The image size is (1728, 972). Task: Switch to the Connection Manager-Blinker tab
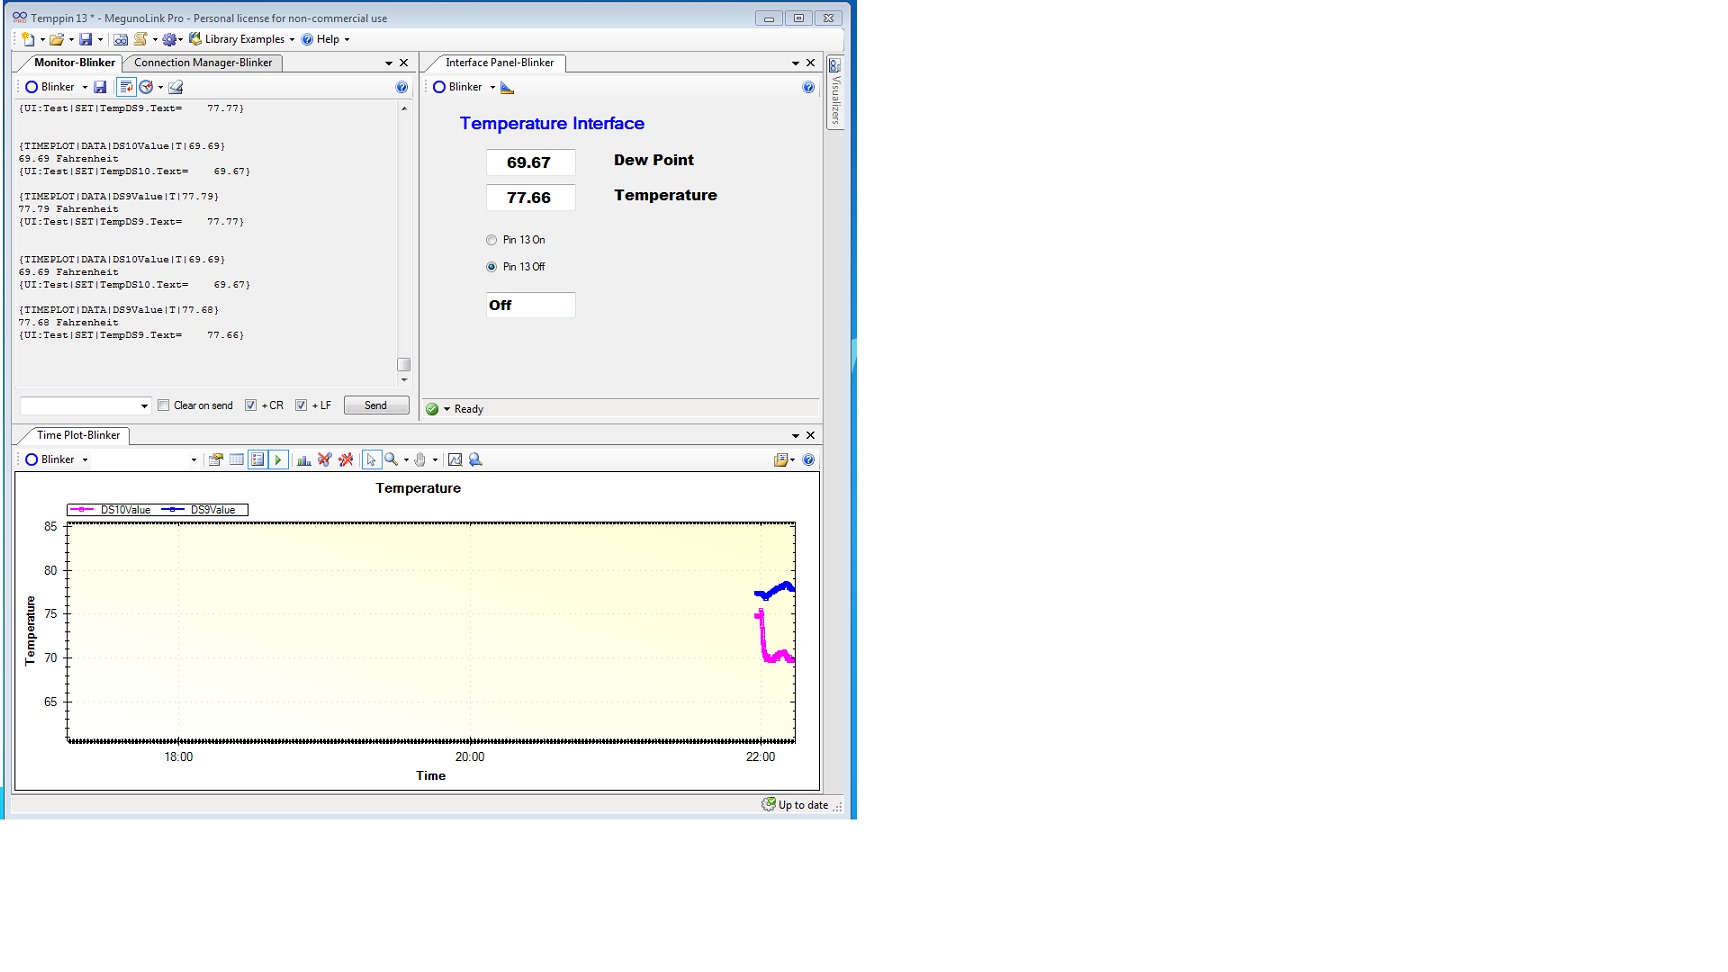tap(203, 63)
